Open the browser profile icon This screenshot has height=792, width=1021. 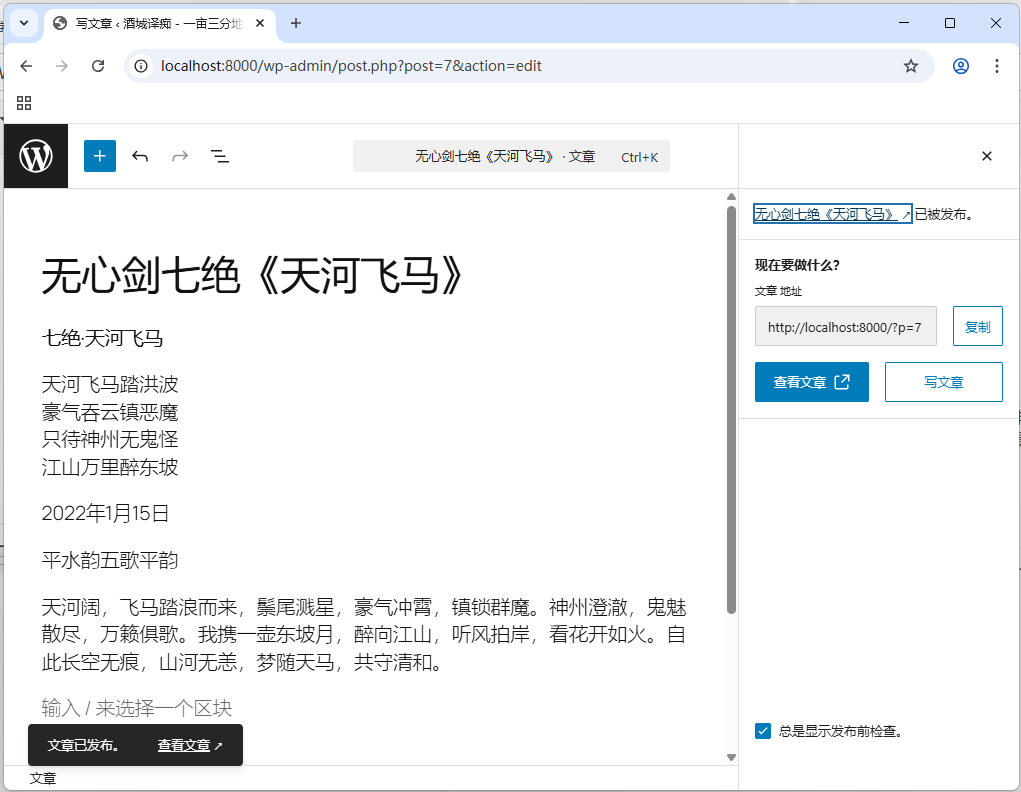[x=960, y=66]
